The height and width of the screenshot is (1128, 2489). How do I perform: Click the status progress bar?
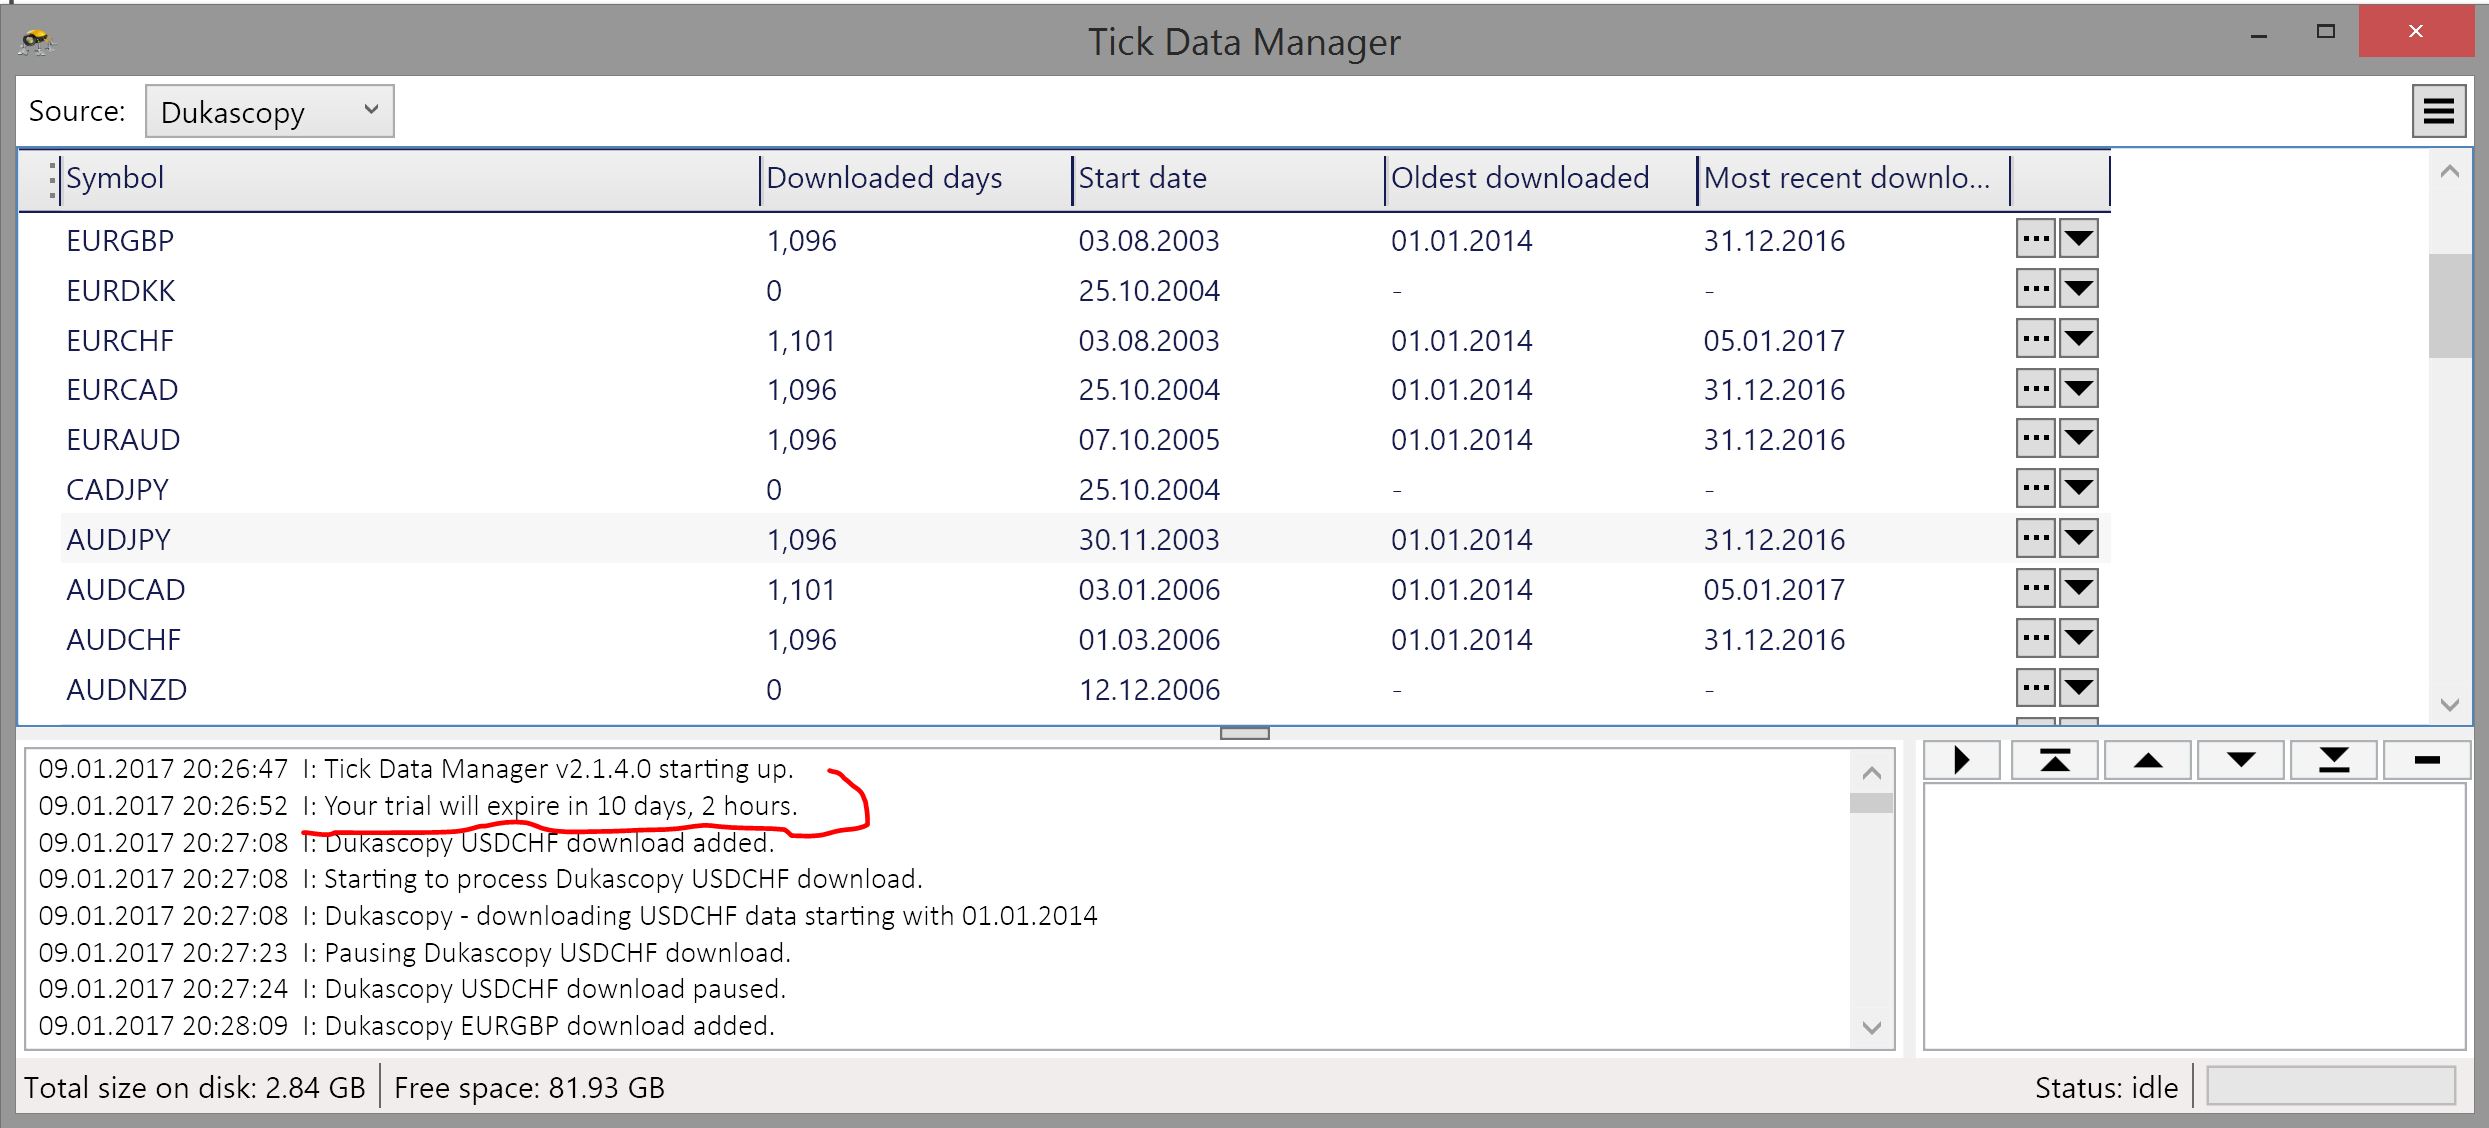(2331, 1086)
